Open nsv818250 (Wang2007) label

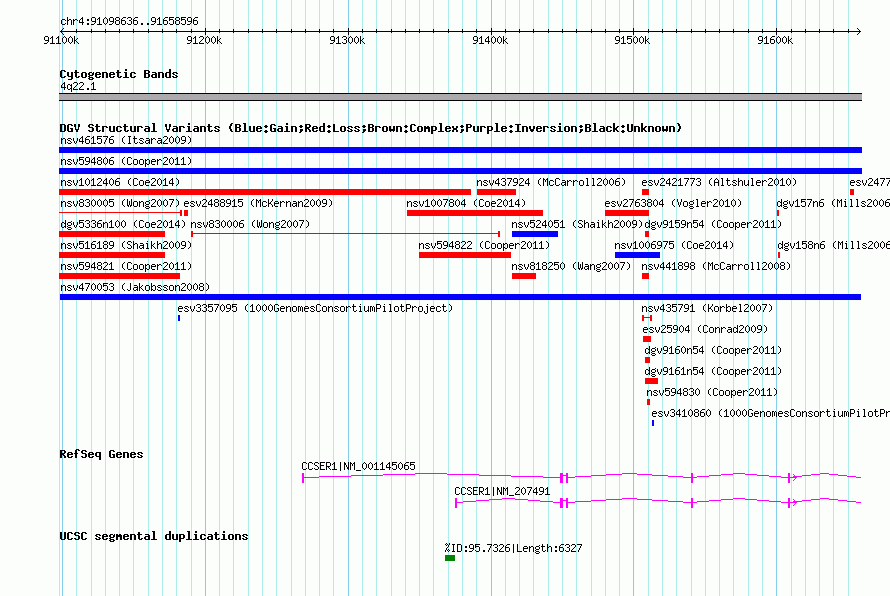click(571, 266)
